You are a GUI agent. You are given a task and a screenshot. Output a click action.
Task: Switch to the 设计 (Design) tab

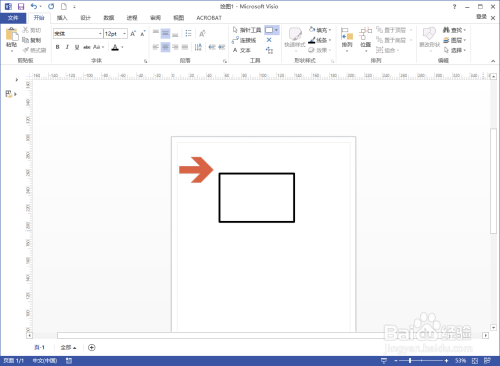click(x=85, y=18)
